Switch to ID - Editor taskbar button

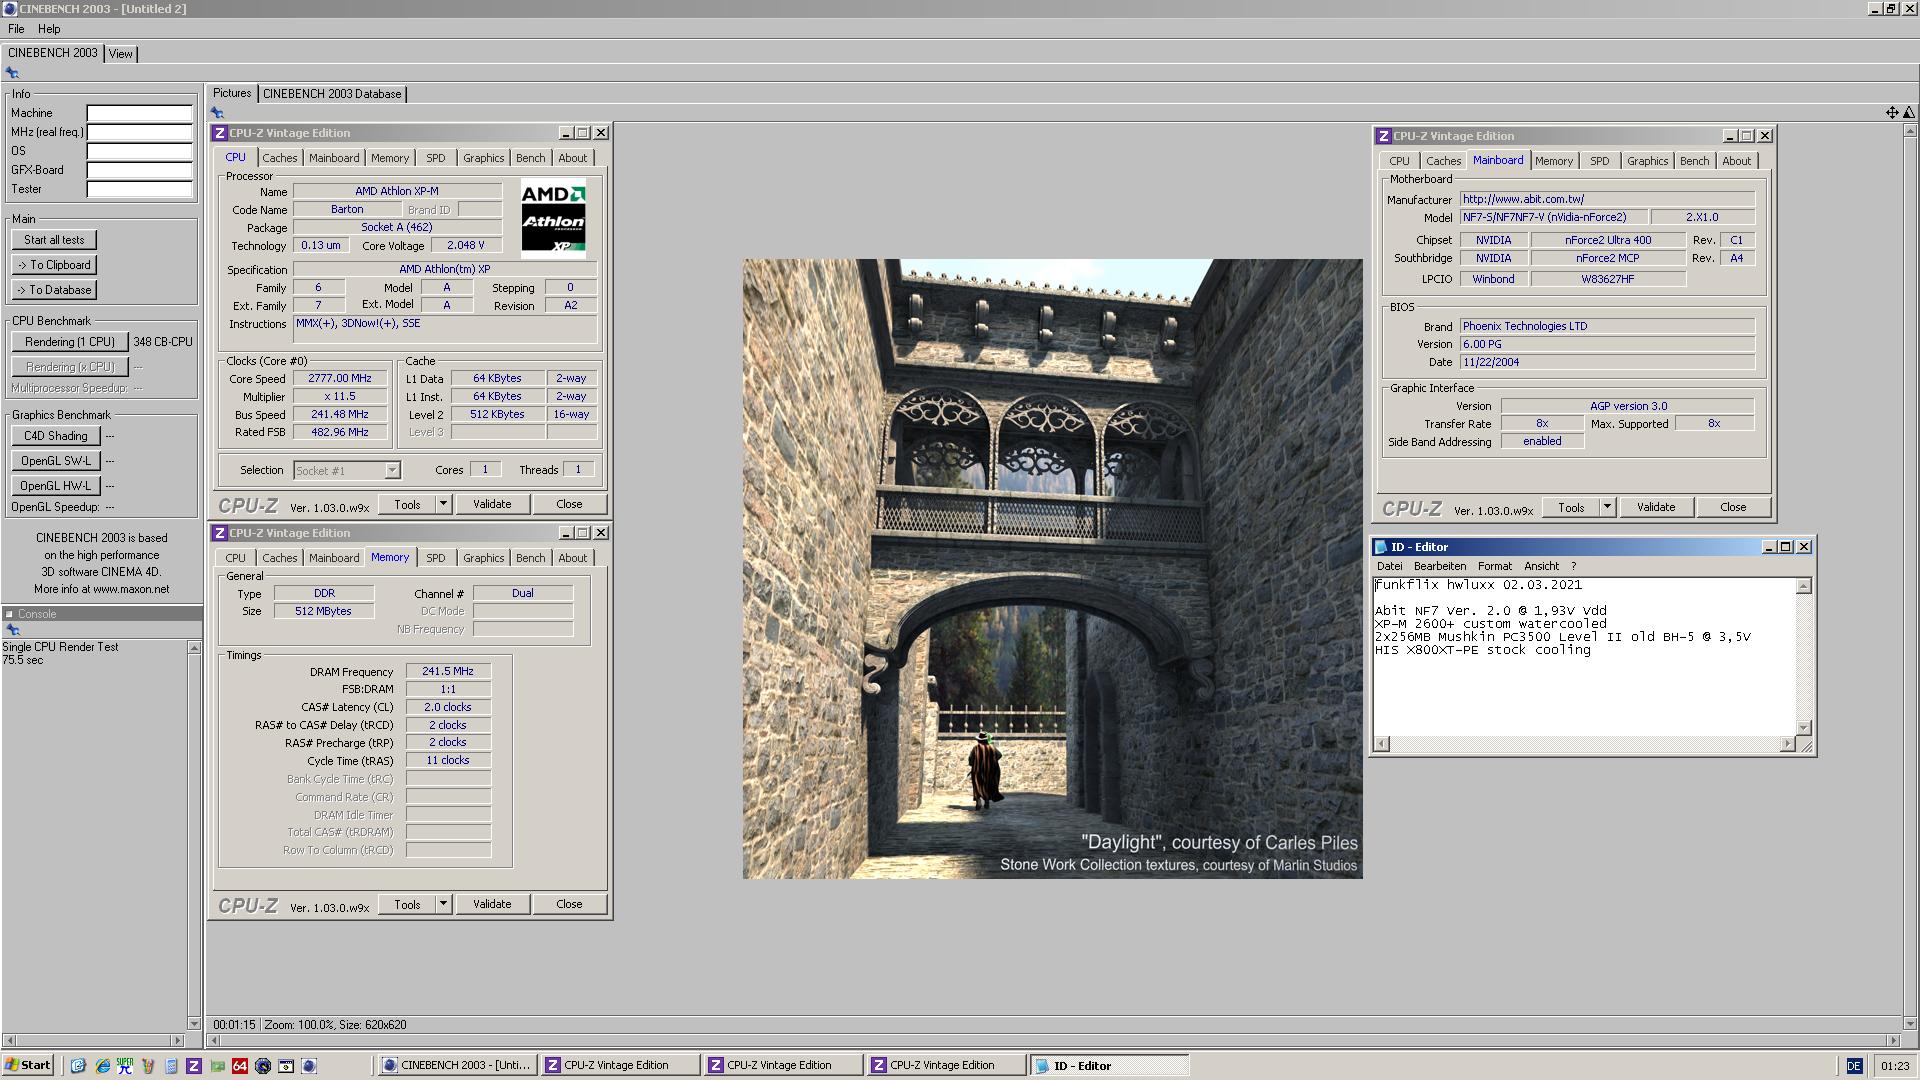(x=1109, y=1066)
